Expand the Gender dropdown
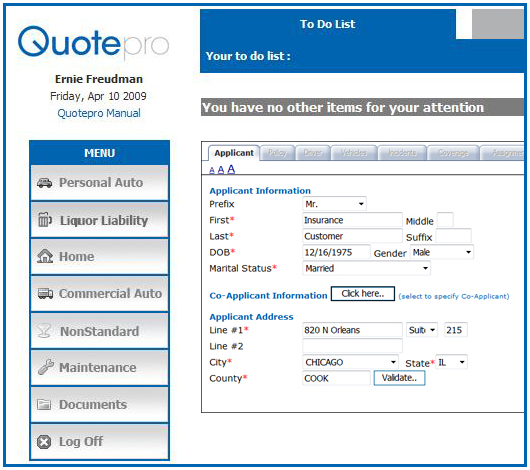The image size is (530, 470). coord(441,252)
